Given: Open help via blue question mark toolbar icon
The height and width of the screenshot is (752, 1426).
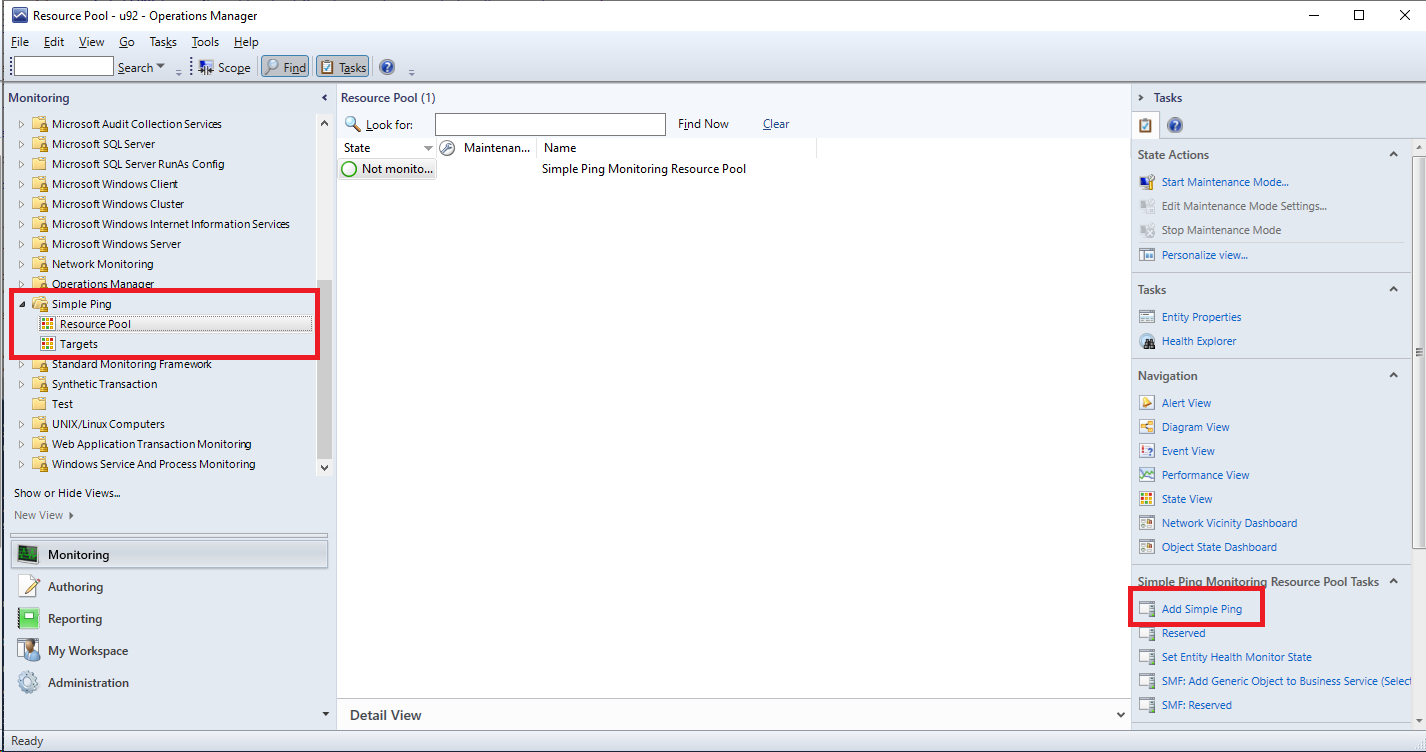Looking at the screenshot, I should (x=387, y=67).
